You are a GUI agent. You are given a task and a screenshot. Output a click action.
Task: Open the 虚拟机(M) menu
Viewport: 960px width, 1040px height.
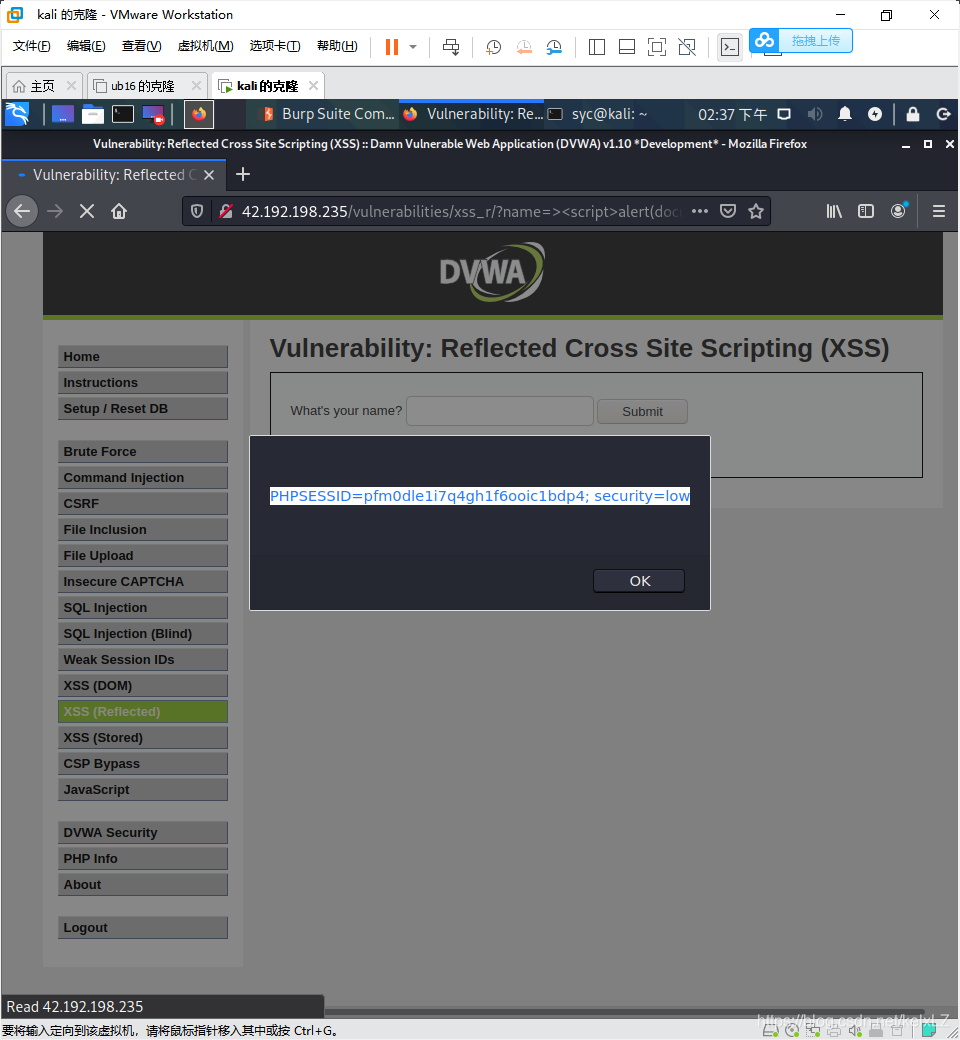(205, 46)
